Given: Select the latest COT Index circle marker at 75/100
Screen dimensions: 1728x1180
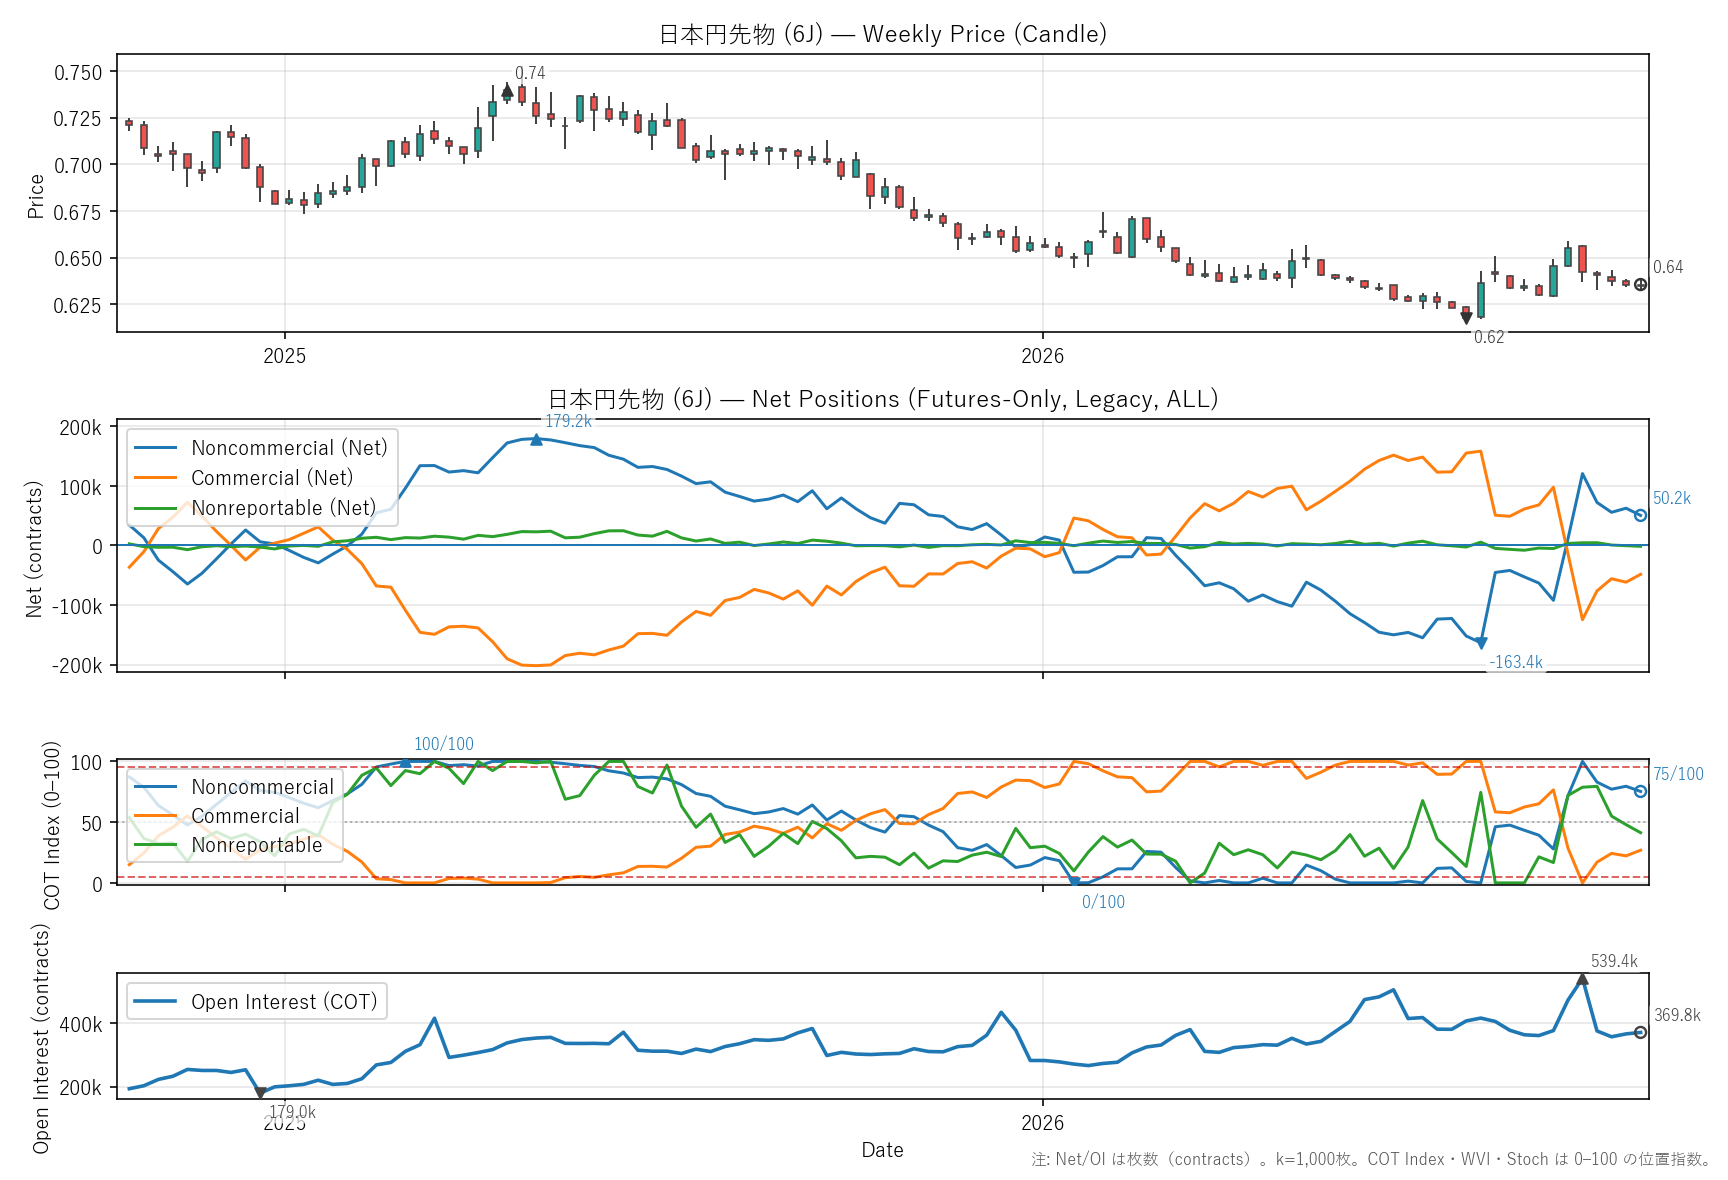Looking at the screenshot, I should click(x=1640, y=791).
